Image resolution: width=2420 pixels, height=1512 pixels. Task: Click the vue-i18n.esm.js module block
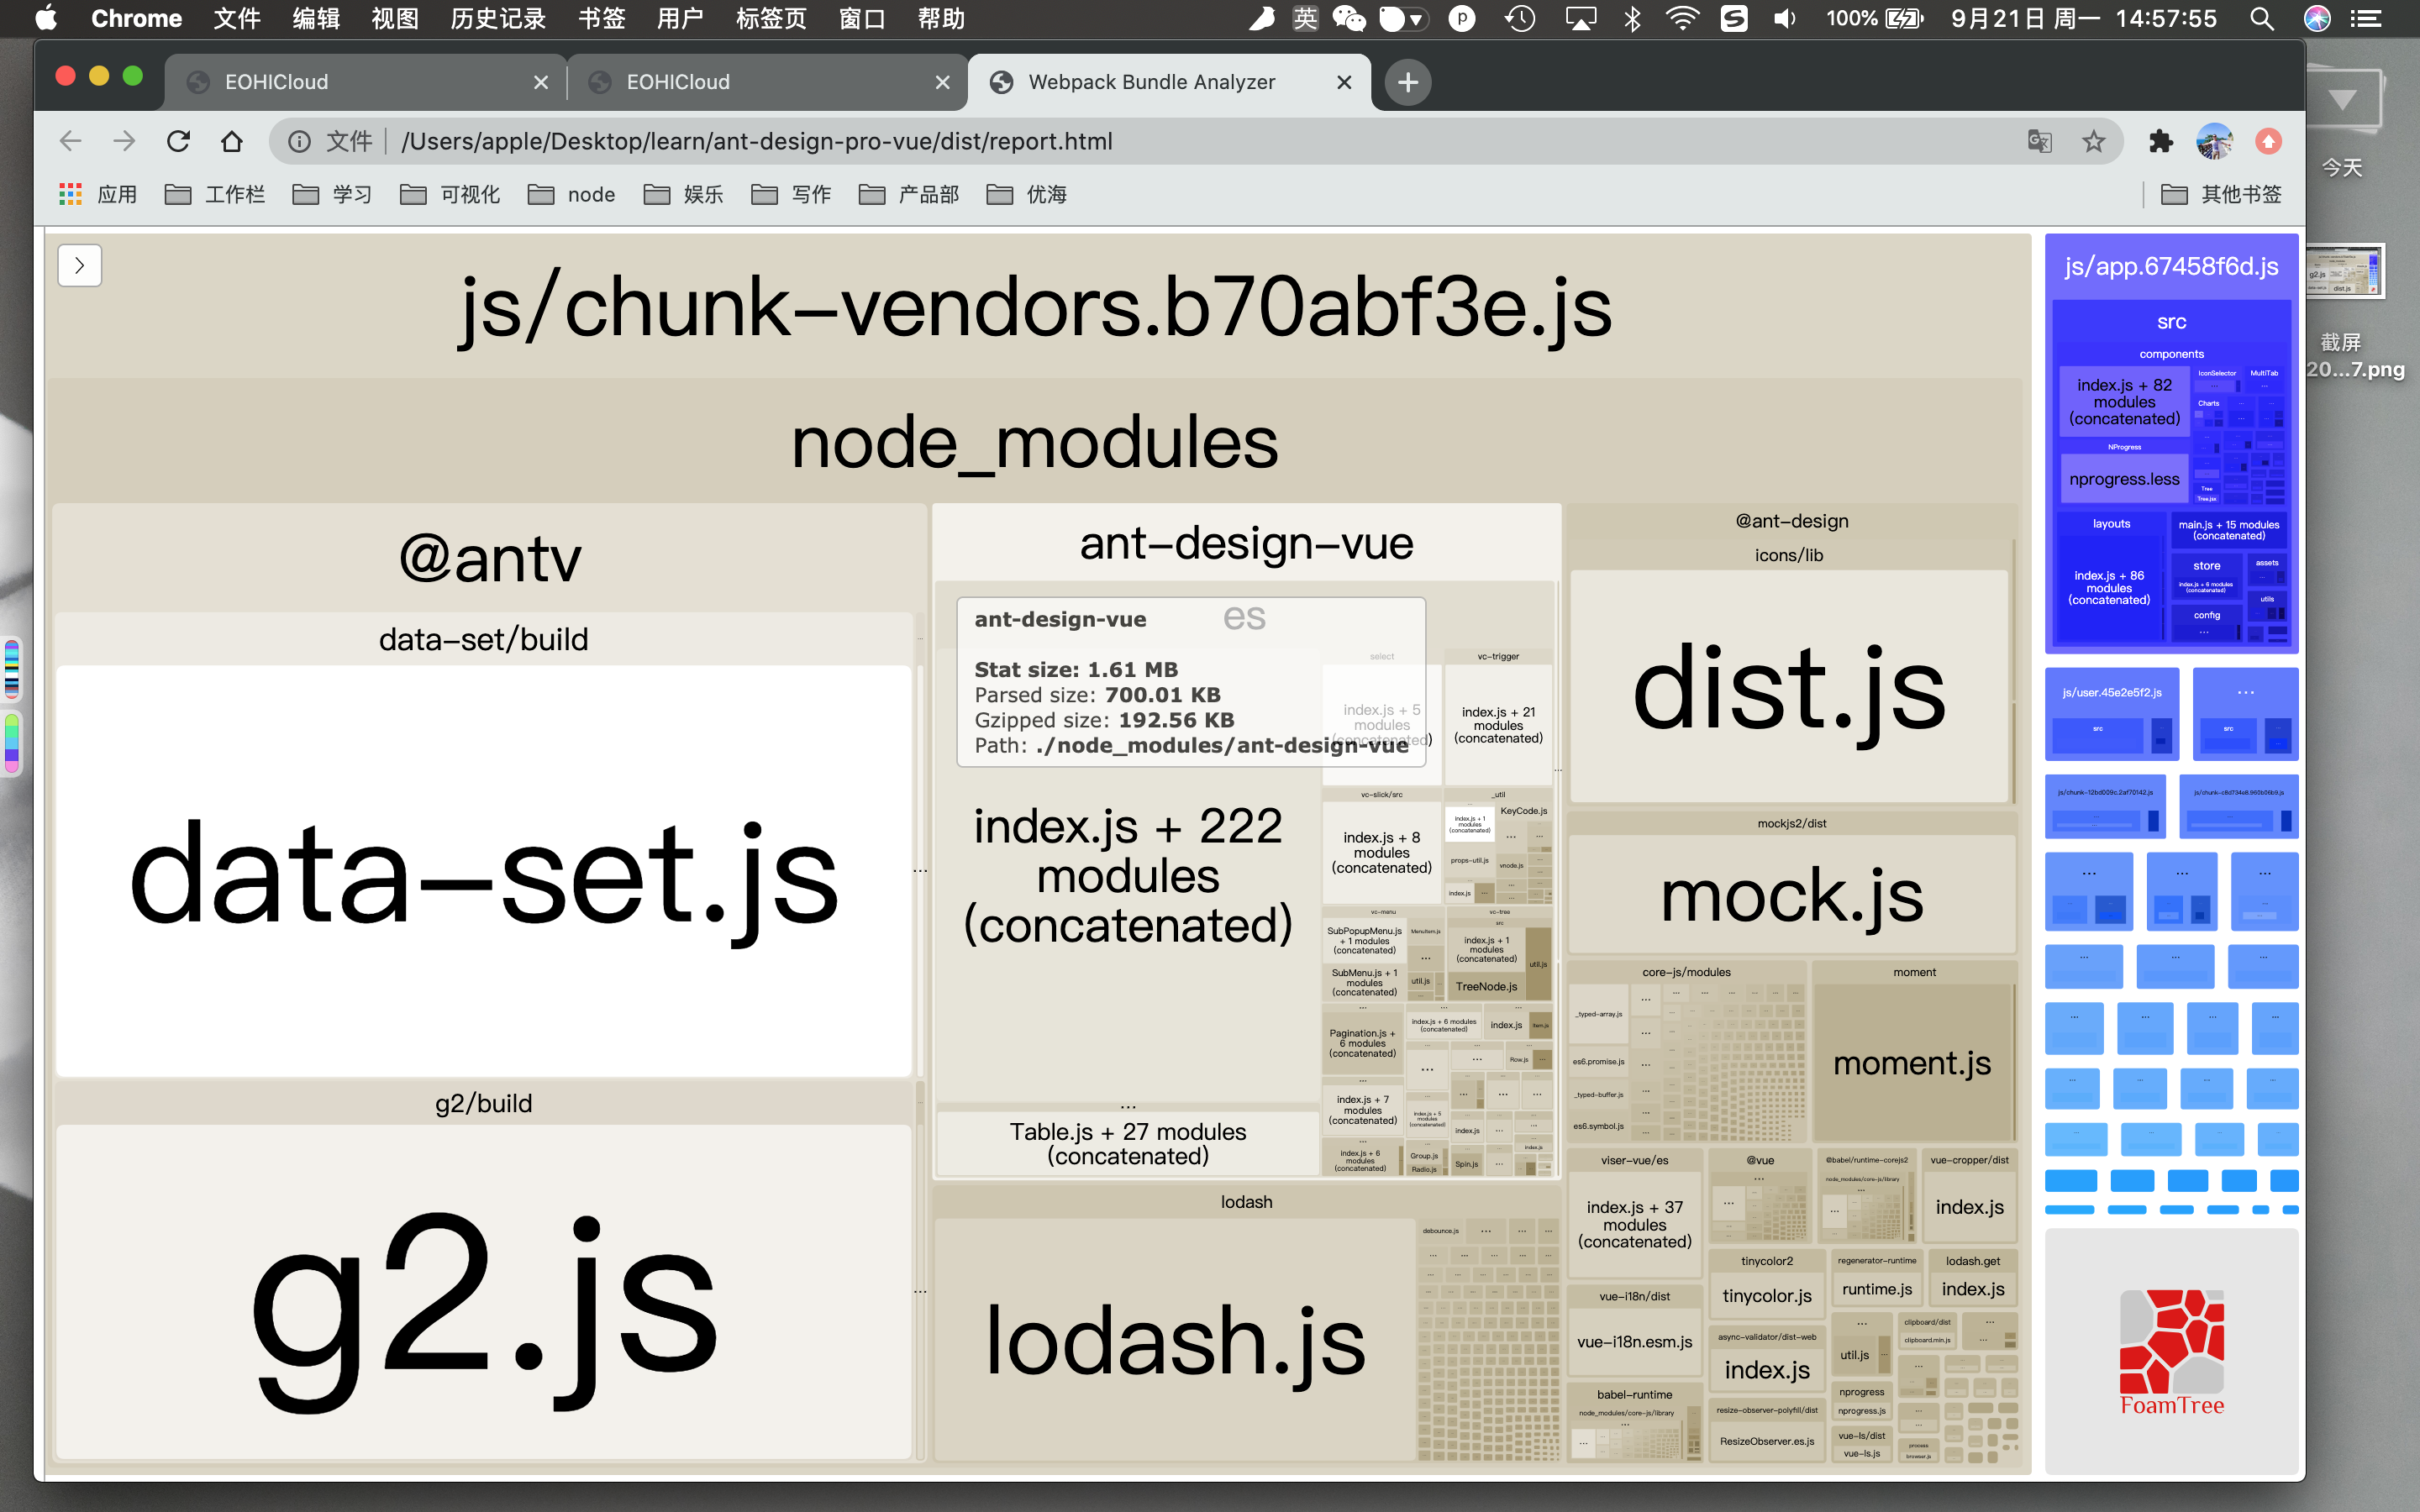[1634, 1342]
